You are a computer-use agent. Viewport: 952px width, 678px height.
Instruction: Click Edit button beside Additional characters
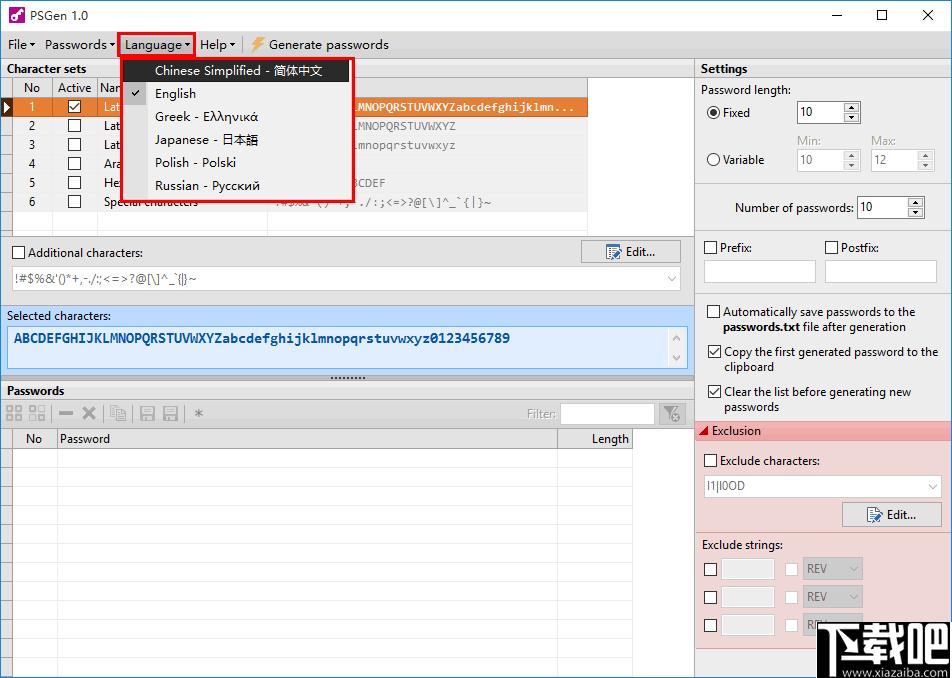[630, 252]
